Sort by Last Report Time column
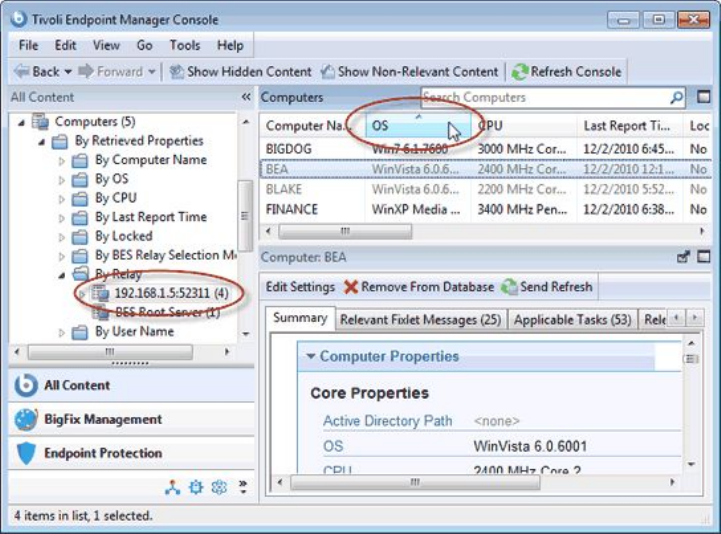721x534 pixels. pos(629,126)
